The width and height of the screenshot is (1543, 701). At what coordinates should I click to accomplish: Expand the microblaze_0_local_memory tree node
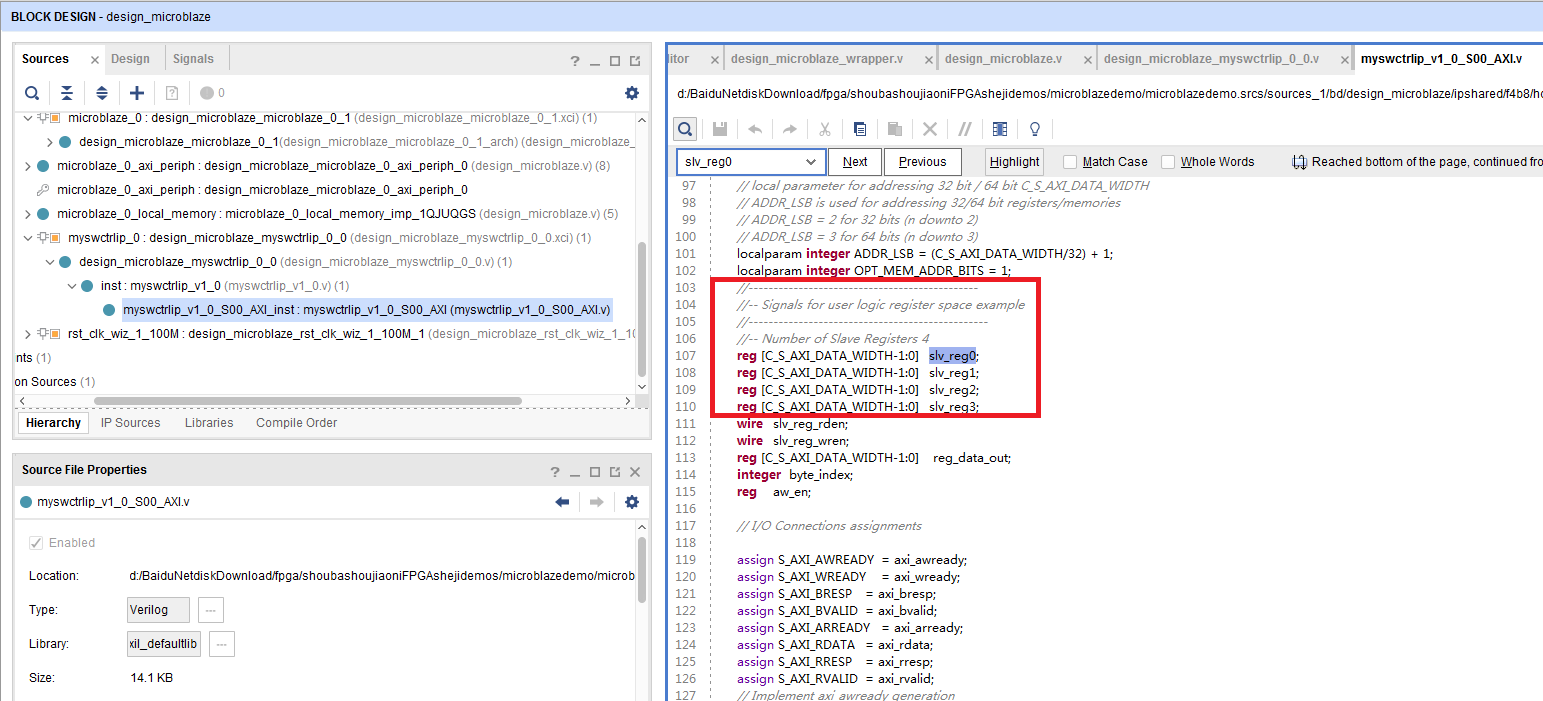click(x=28, y=214)
